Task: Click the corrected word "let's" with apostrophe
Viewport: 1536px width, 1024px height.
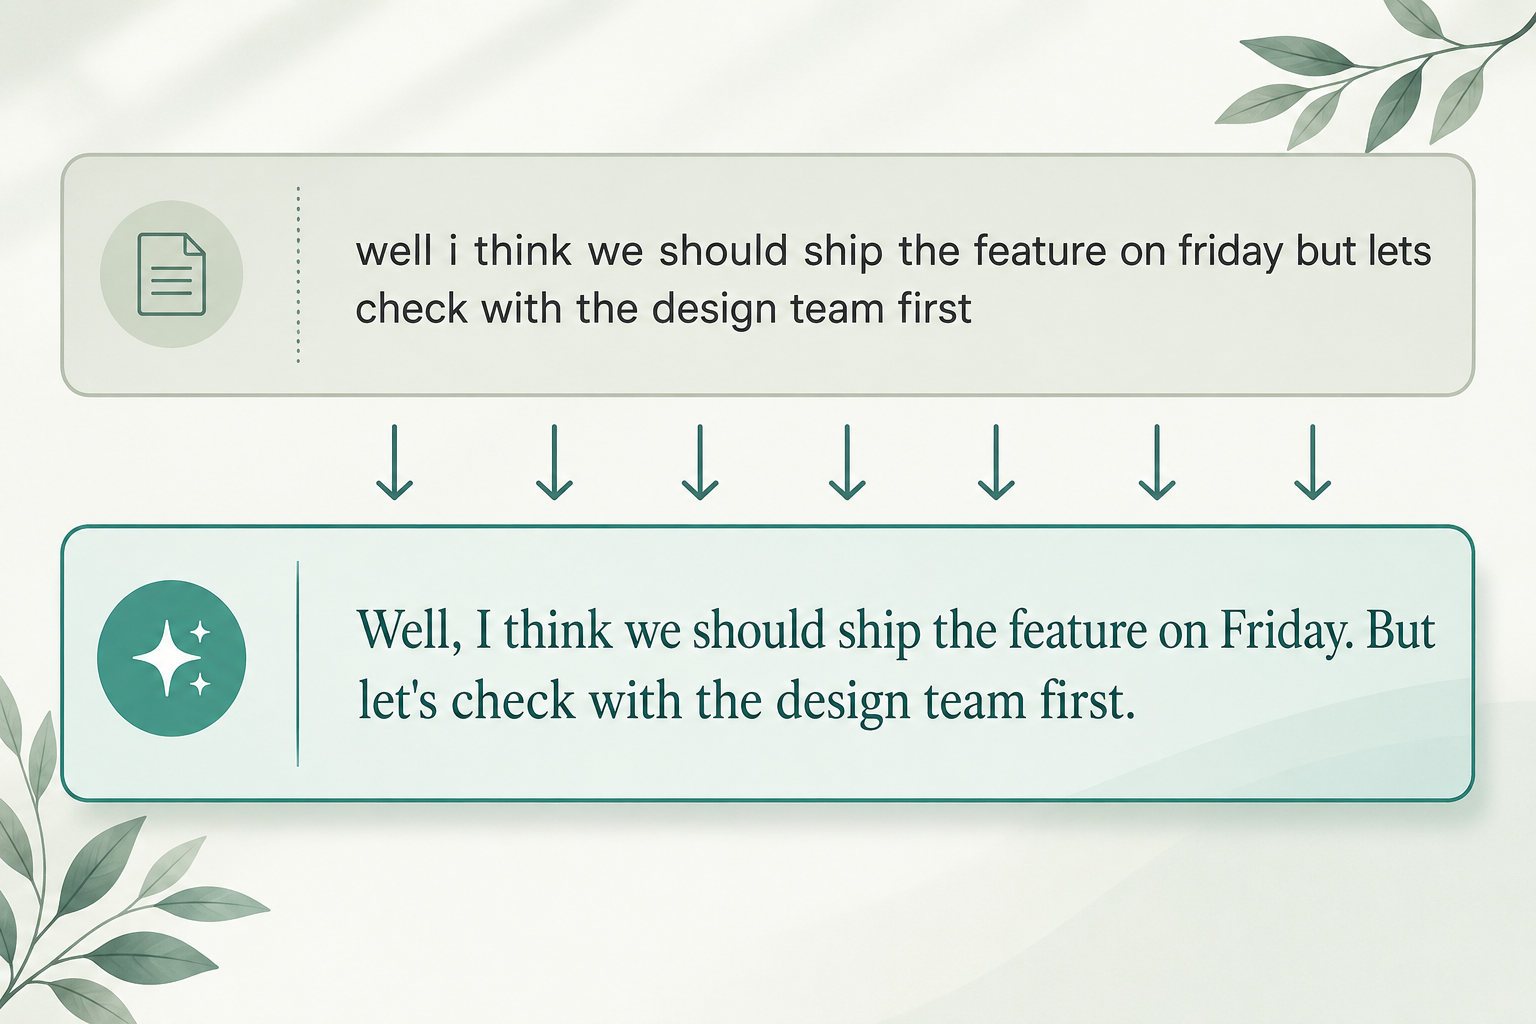Action: (398, 700)
